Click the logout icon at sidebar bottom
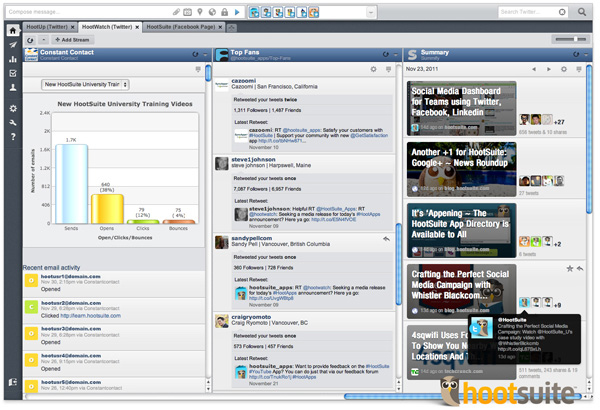This screenshot has height=410, width=600. point(13,382)
